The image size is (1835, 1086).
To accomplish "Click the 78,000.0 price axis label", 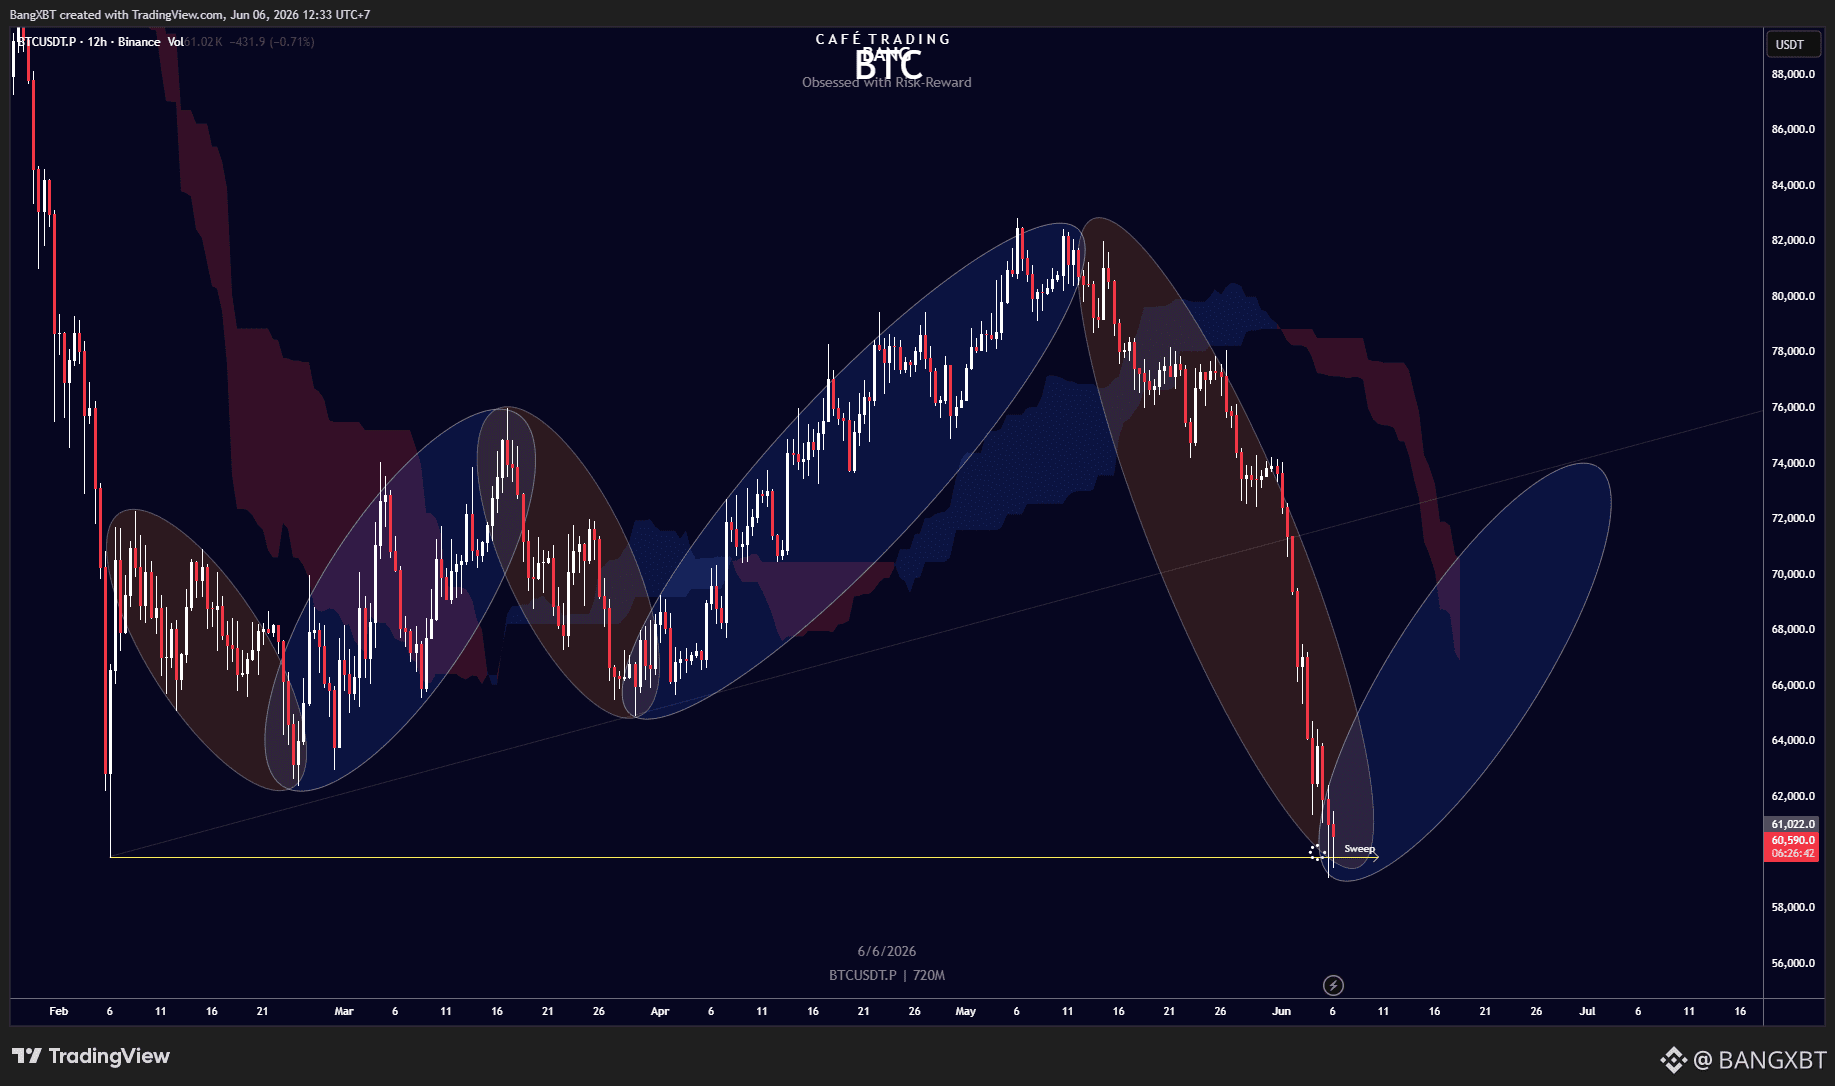I will (1793, 351).
